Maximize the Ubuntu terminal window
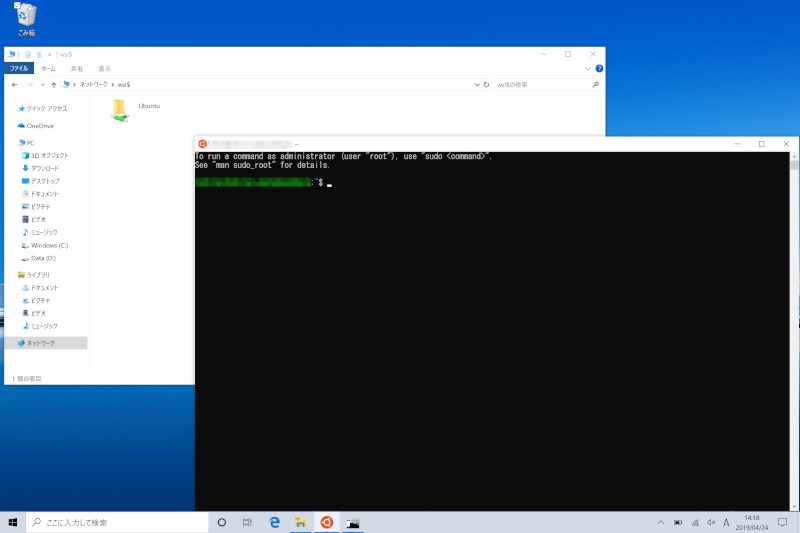The width and height of the screenshot is (800, 533). 761,144
